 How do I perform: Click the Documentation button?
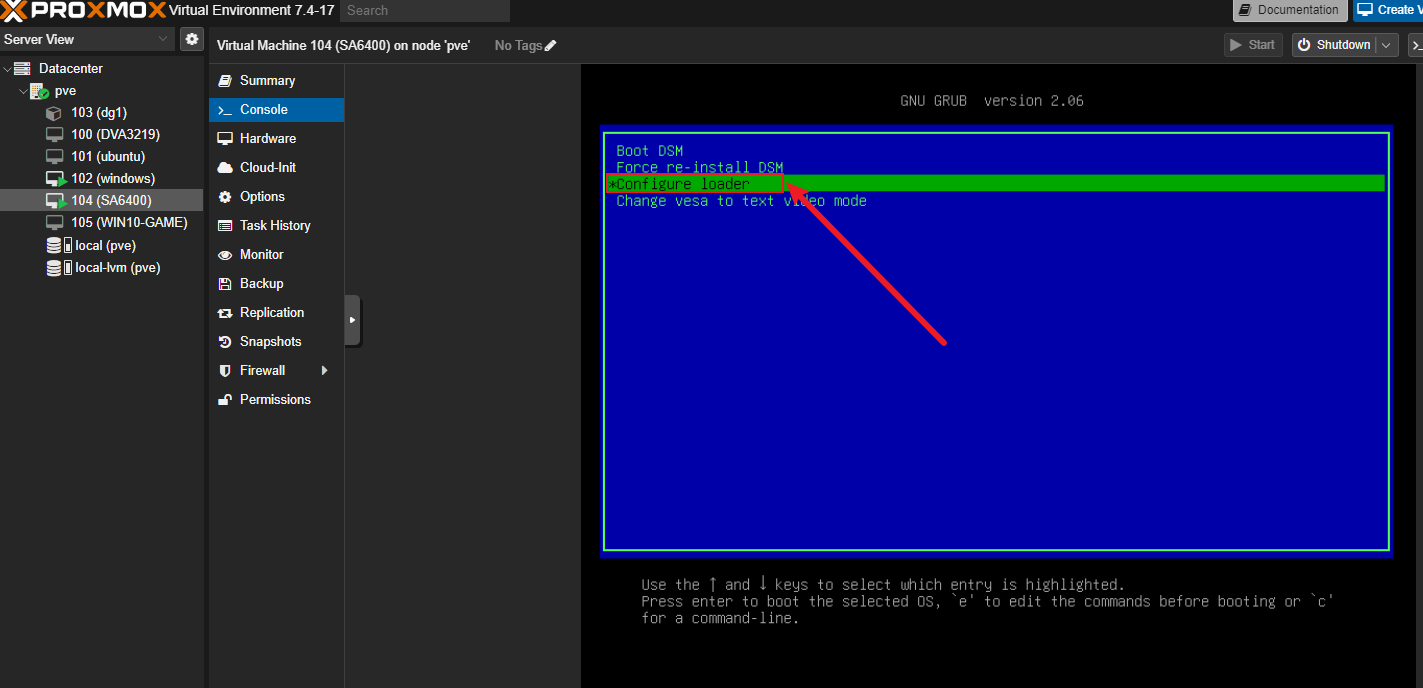(1290, 10)
